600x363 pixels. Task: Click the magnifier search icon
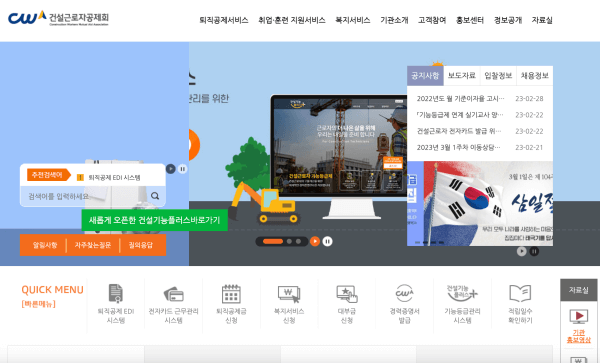155,196
